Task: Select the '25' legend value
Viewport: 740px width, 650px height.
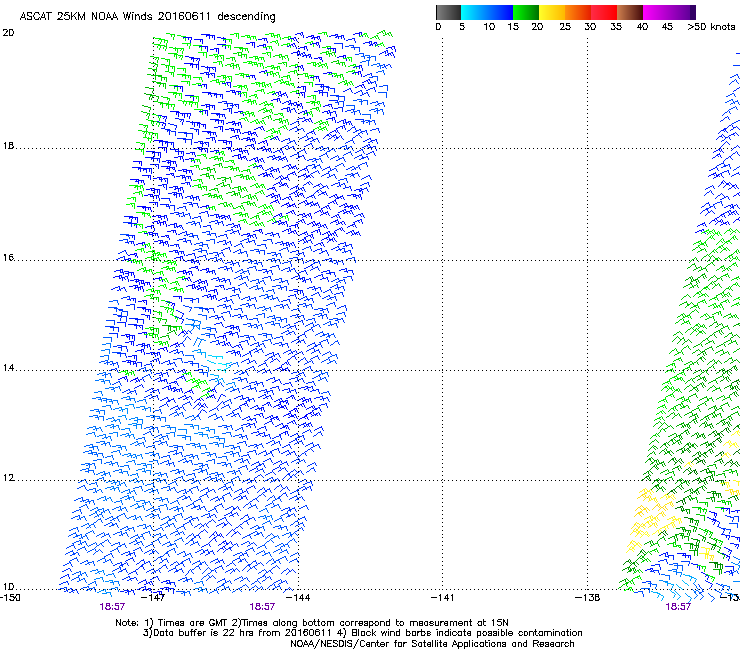Action: [x=565, y=27]
